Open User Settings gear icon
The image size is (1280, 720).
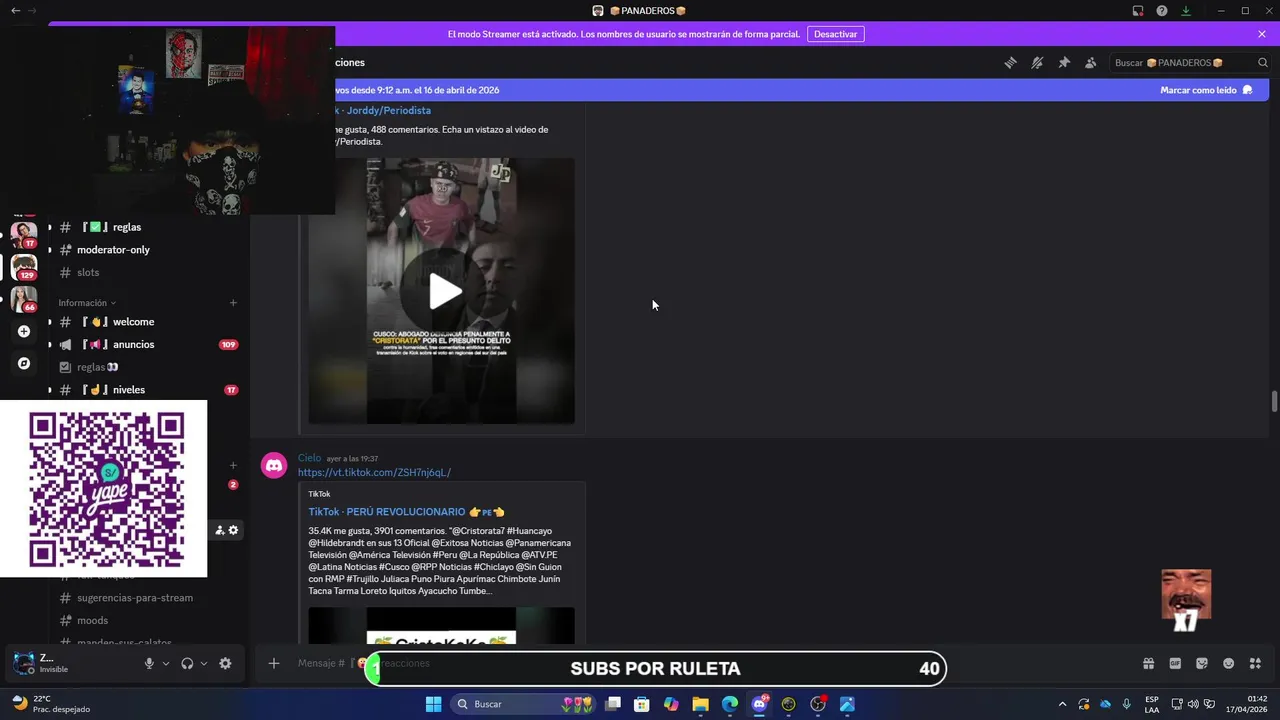[225, 663]
